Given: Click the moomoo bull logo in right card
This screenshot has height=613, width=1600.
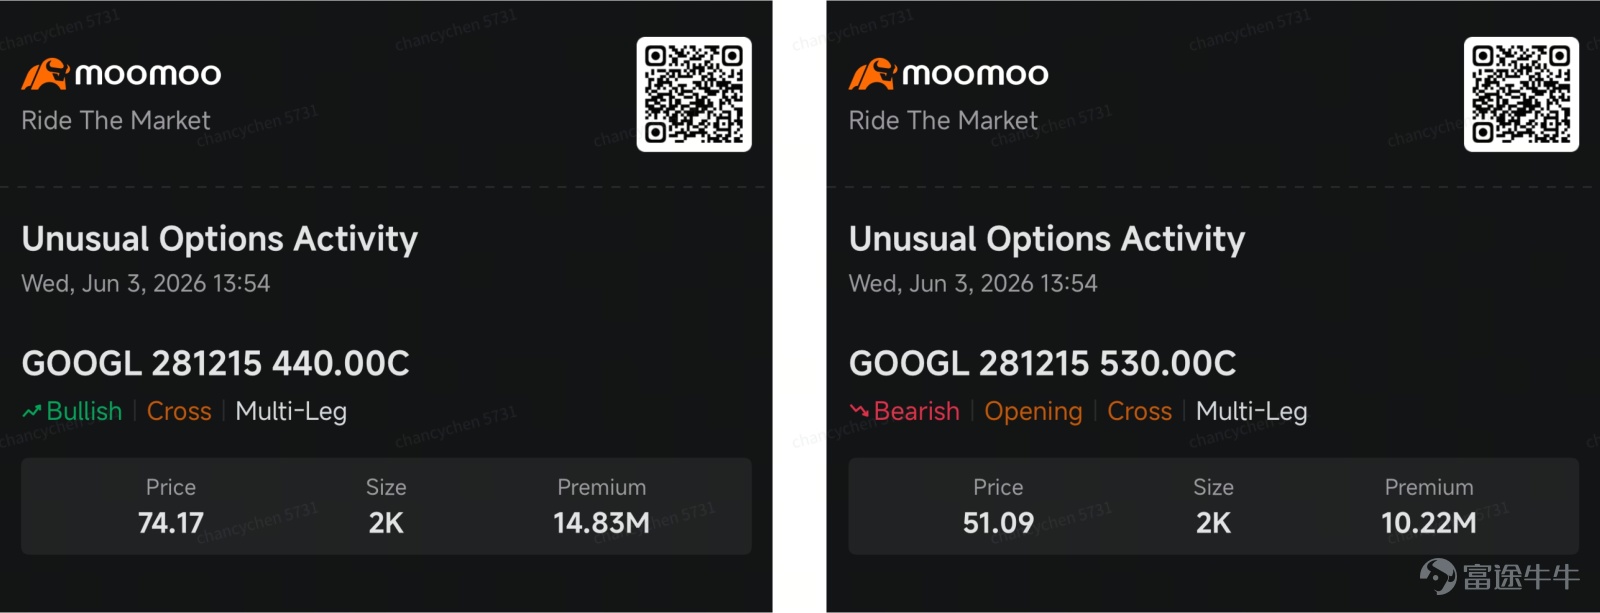Looking at the screenshot, I should click(x=872, y=74).
